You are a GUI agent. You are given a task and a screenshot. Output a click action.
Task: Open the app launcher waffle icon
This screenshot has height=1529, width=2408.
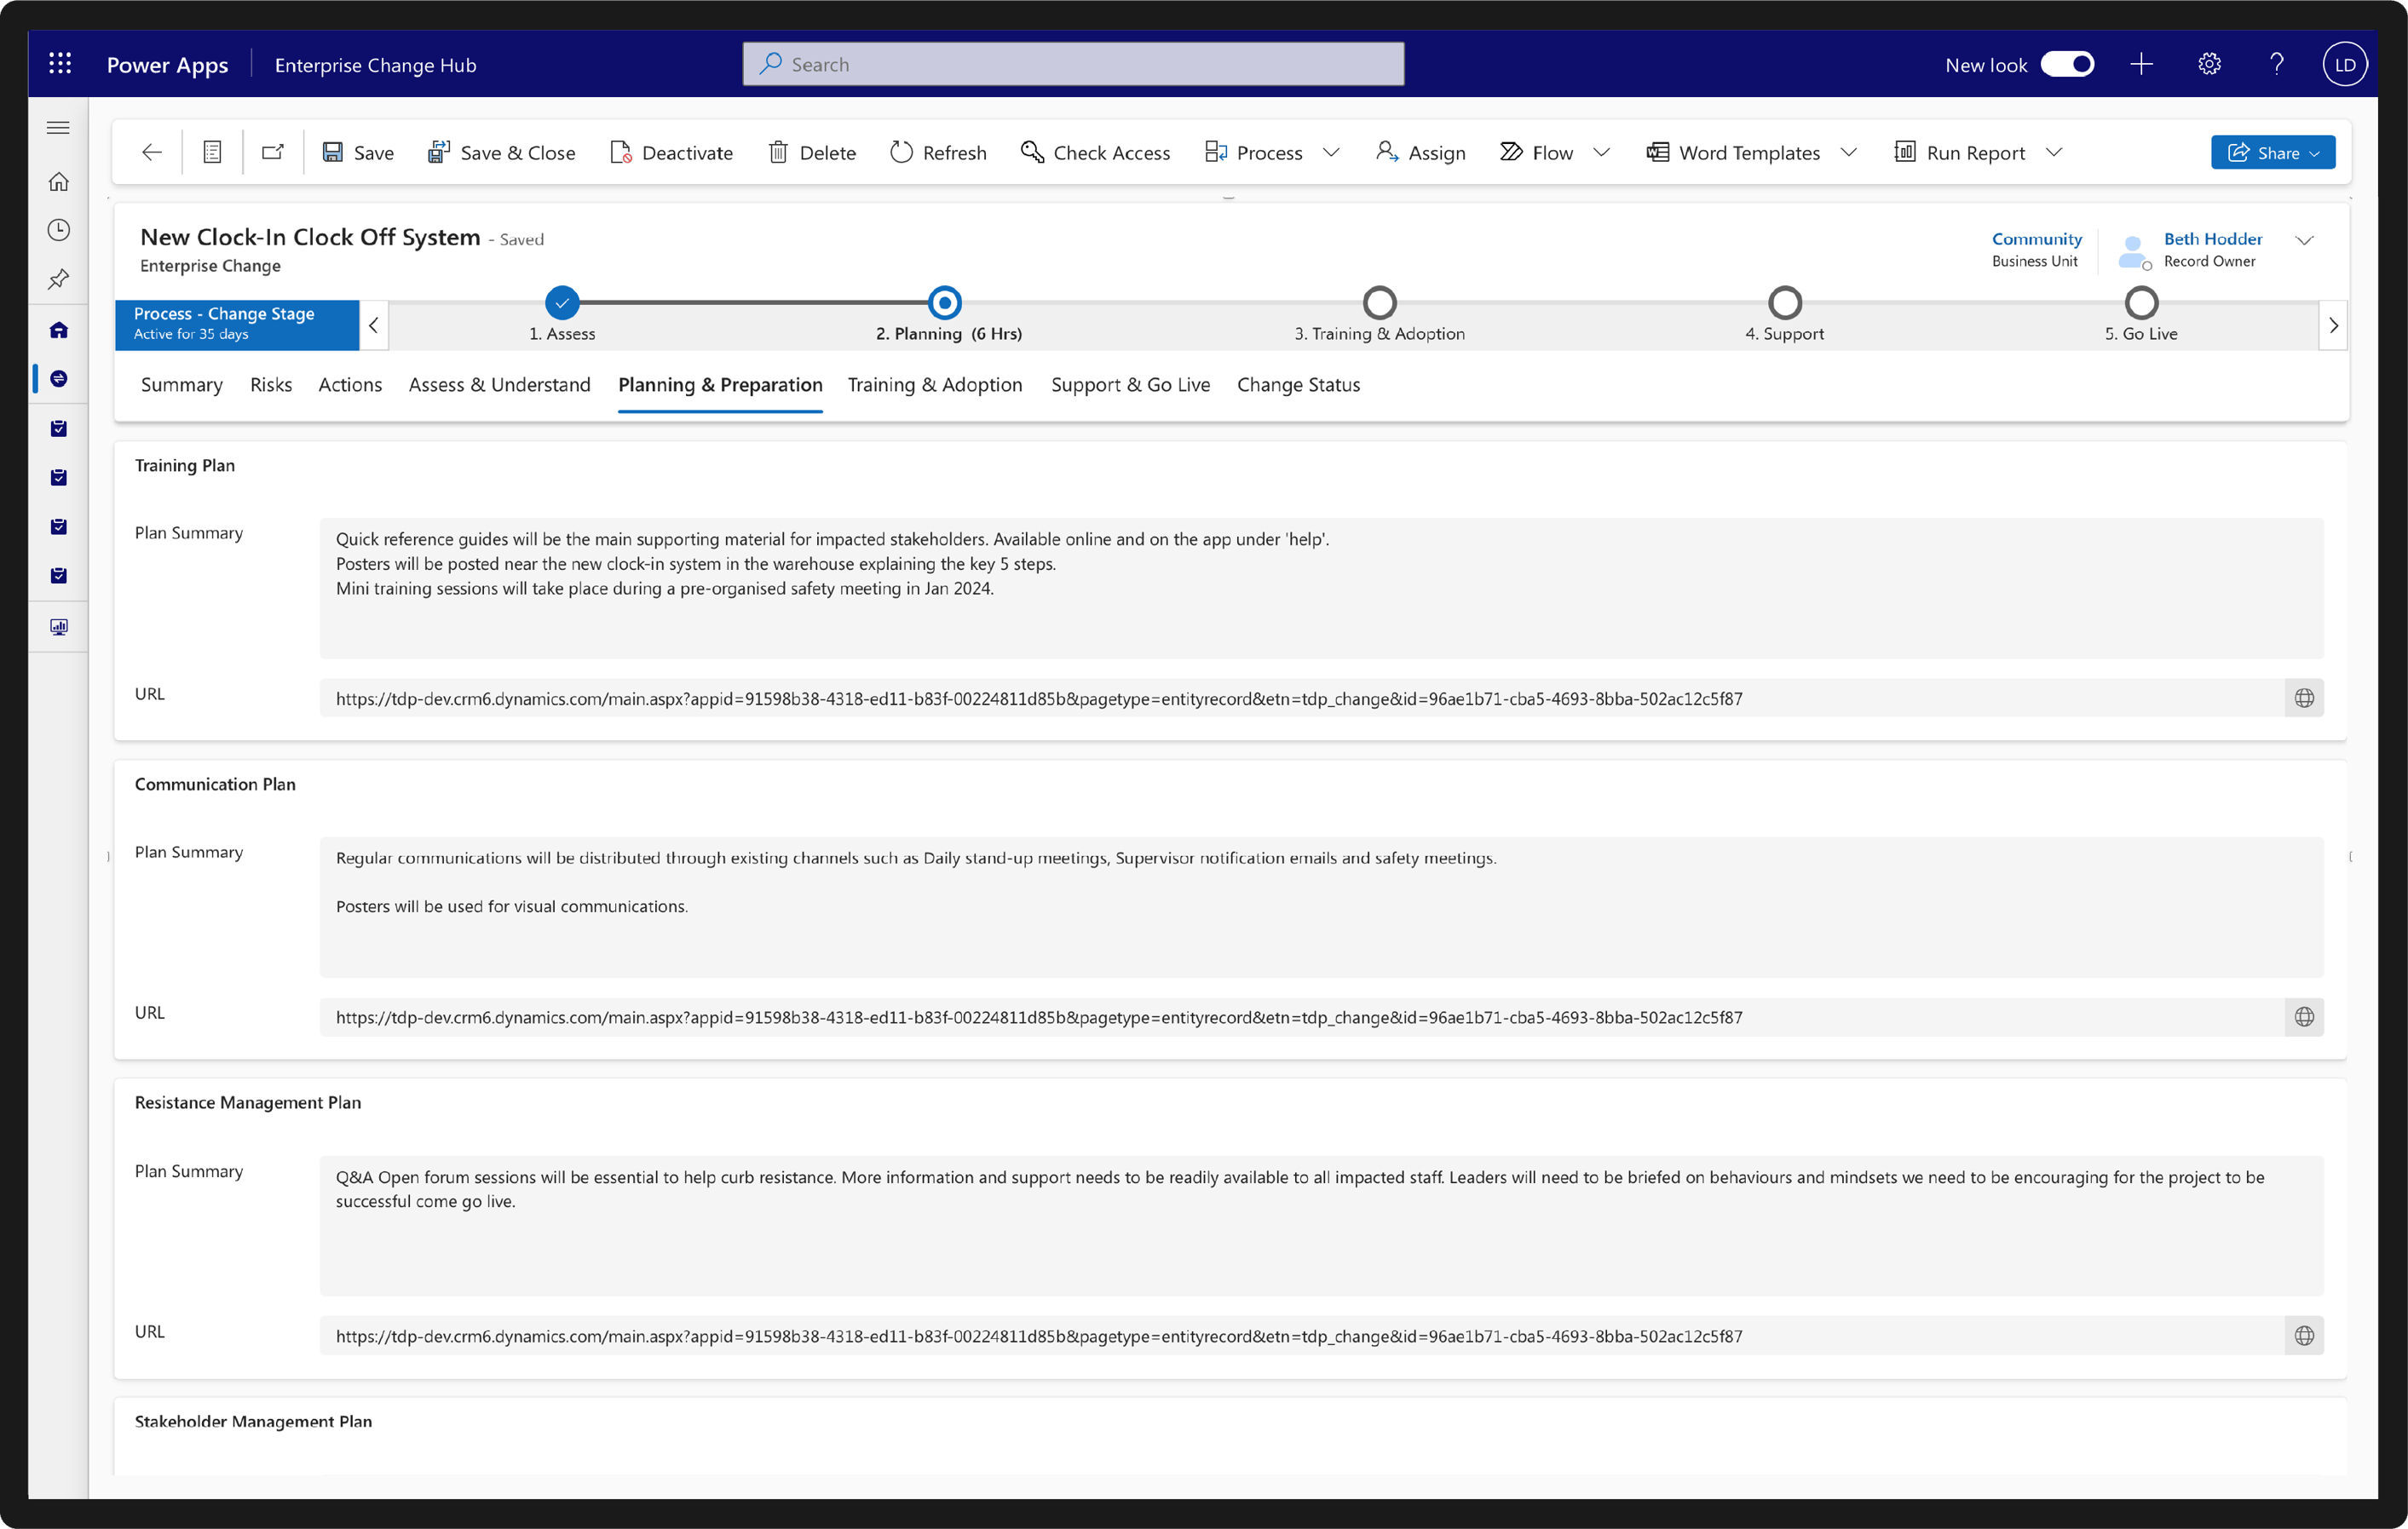[x=60, y=64]
